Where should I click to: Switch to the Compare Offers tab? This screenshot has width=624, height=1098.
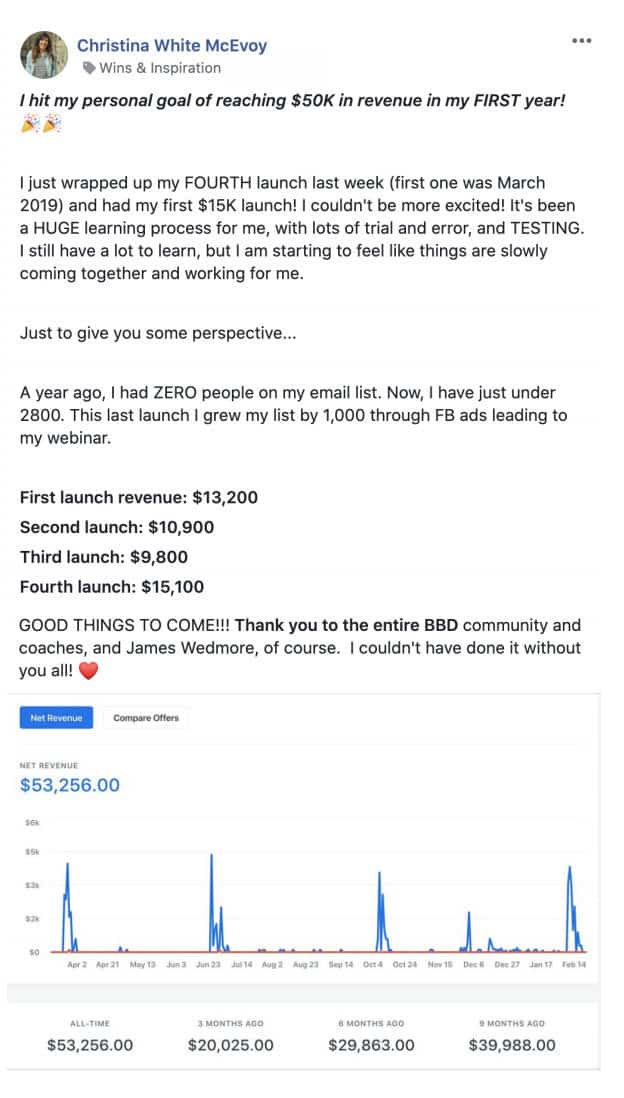pyautogui.click(x=146, y=718)
